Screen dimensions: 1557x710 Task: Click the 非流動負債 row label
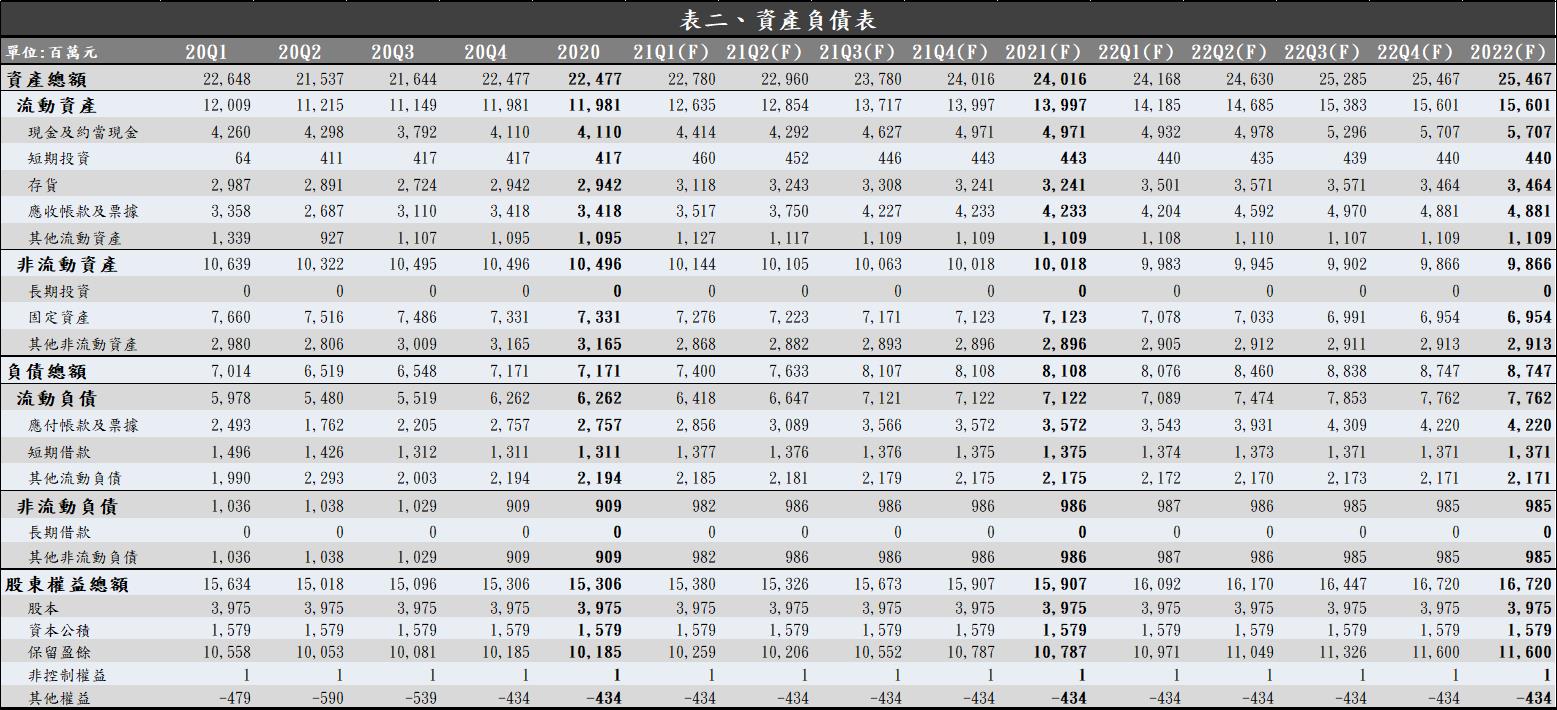(x=67, y=506)
